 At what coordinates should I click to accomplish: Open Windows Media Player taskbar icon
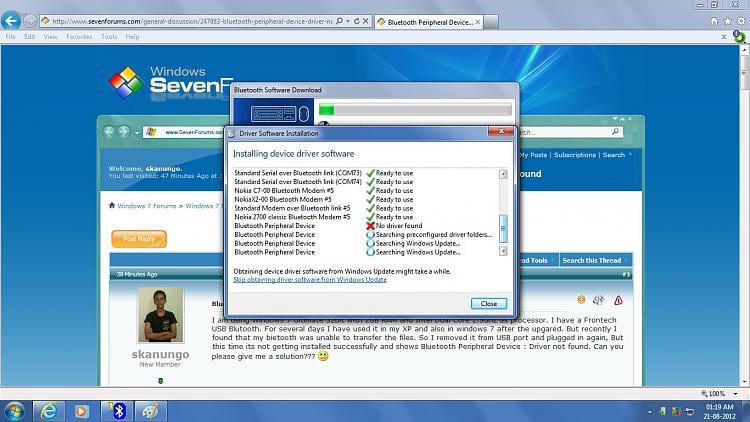coord(82,411)
